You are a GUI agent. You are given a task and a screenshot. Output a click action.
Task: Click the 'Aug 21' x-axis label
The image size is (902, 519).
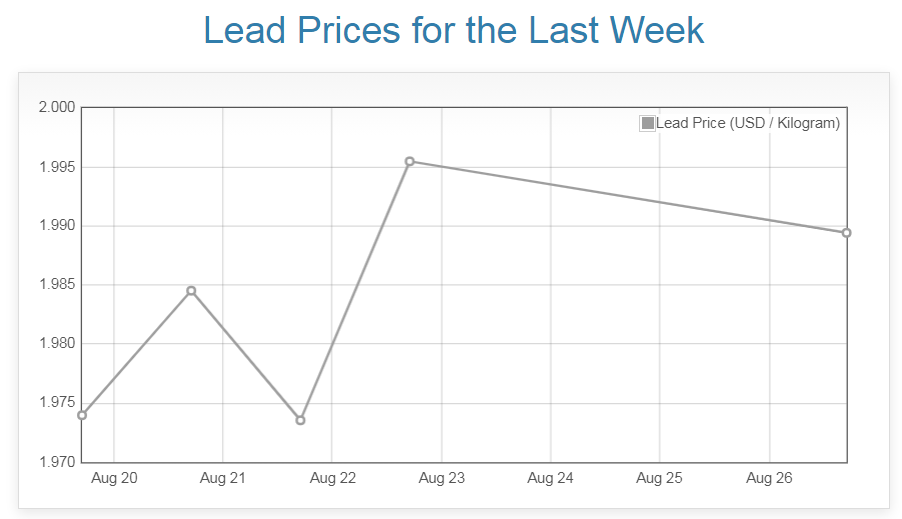[222, 478]
